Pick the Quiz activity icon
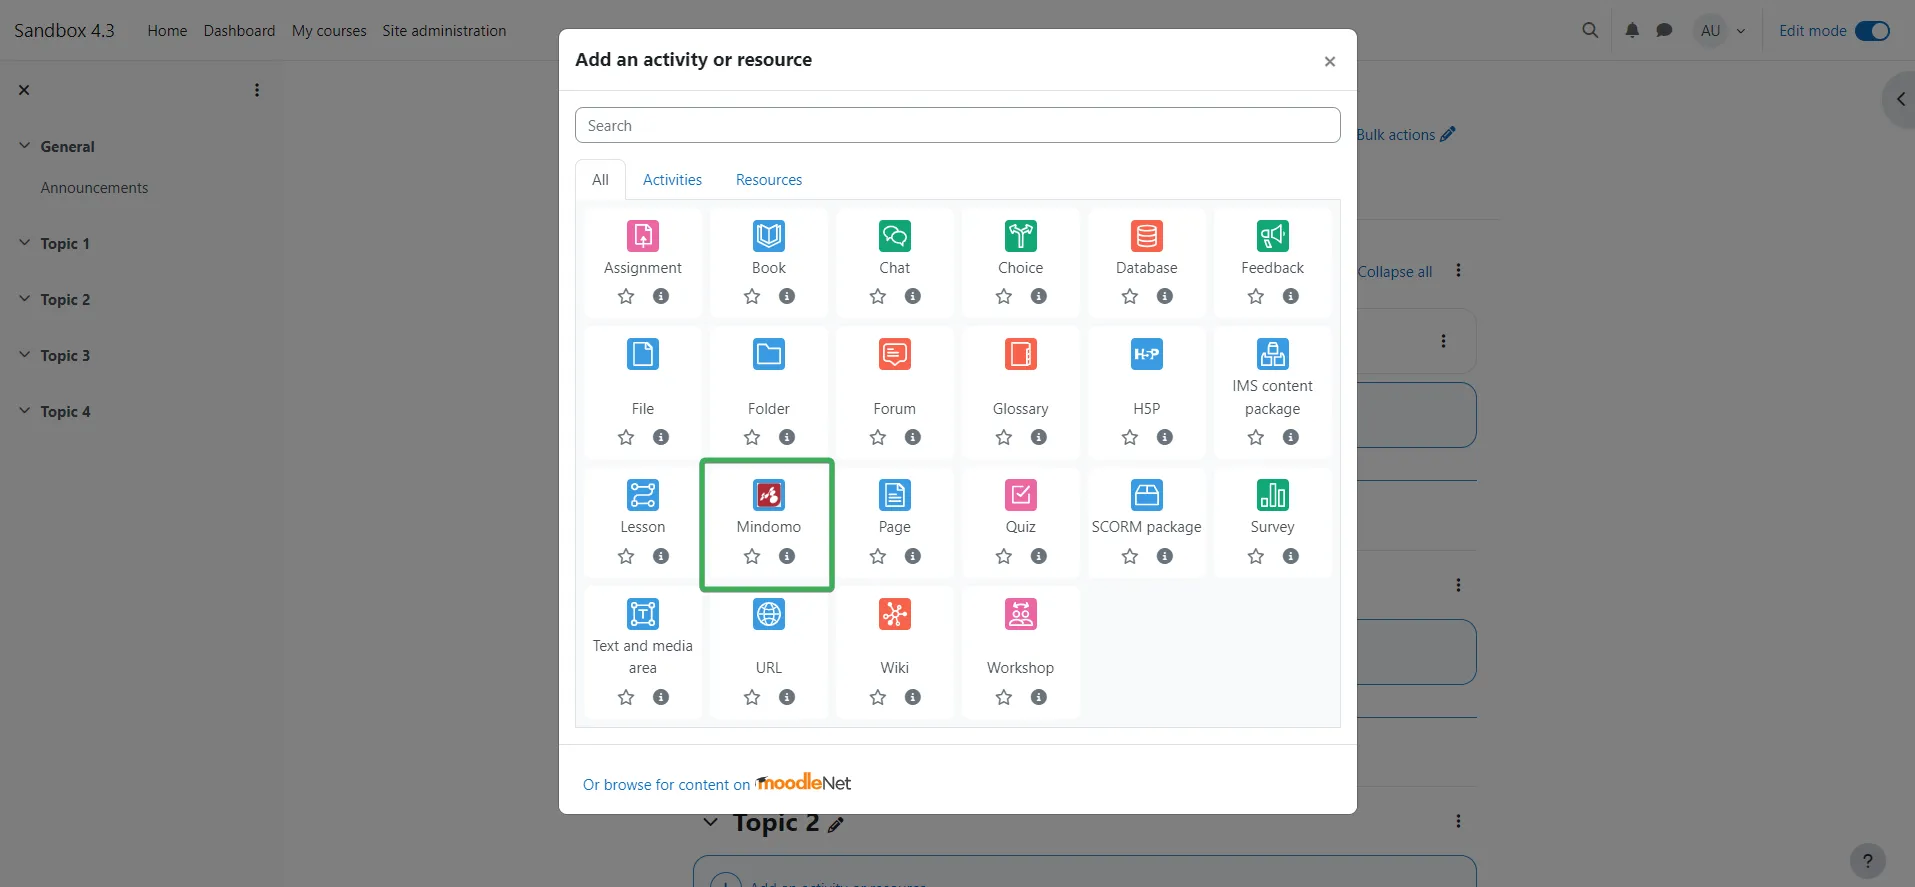This screenshot has height=887, width=1915. [x=1020, y=495]
